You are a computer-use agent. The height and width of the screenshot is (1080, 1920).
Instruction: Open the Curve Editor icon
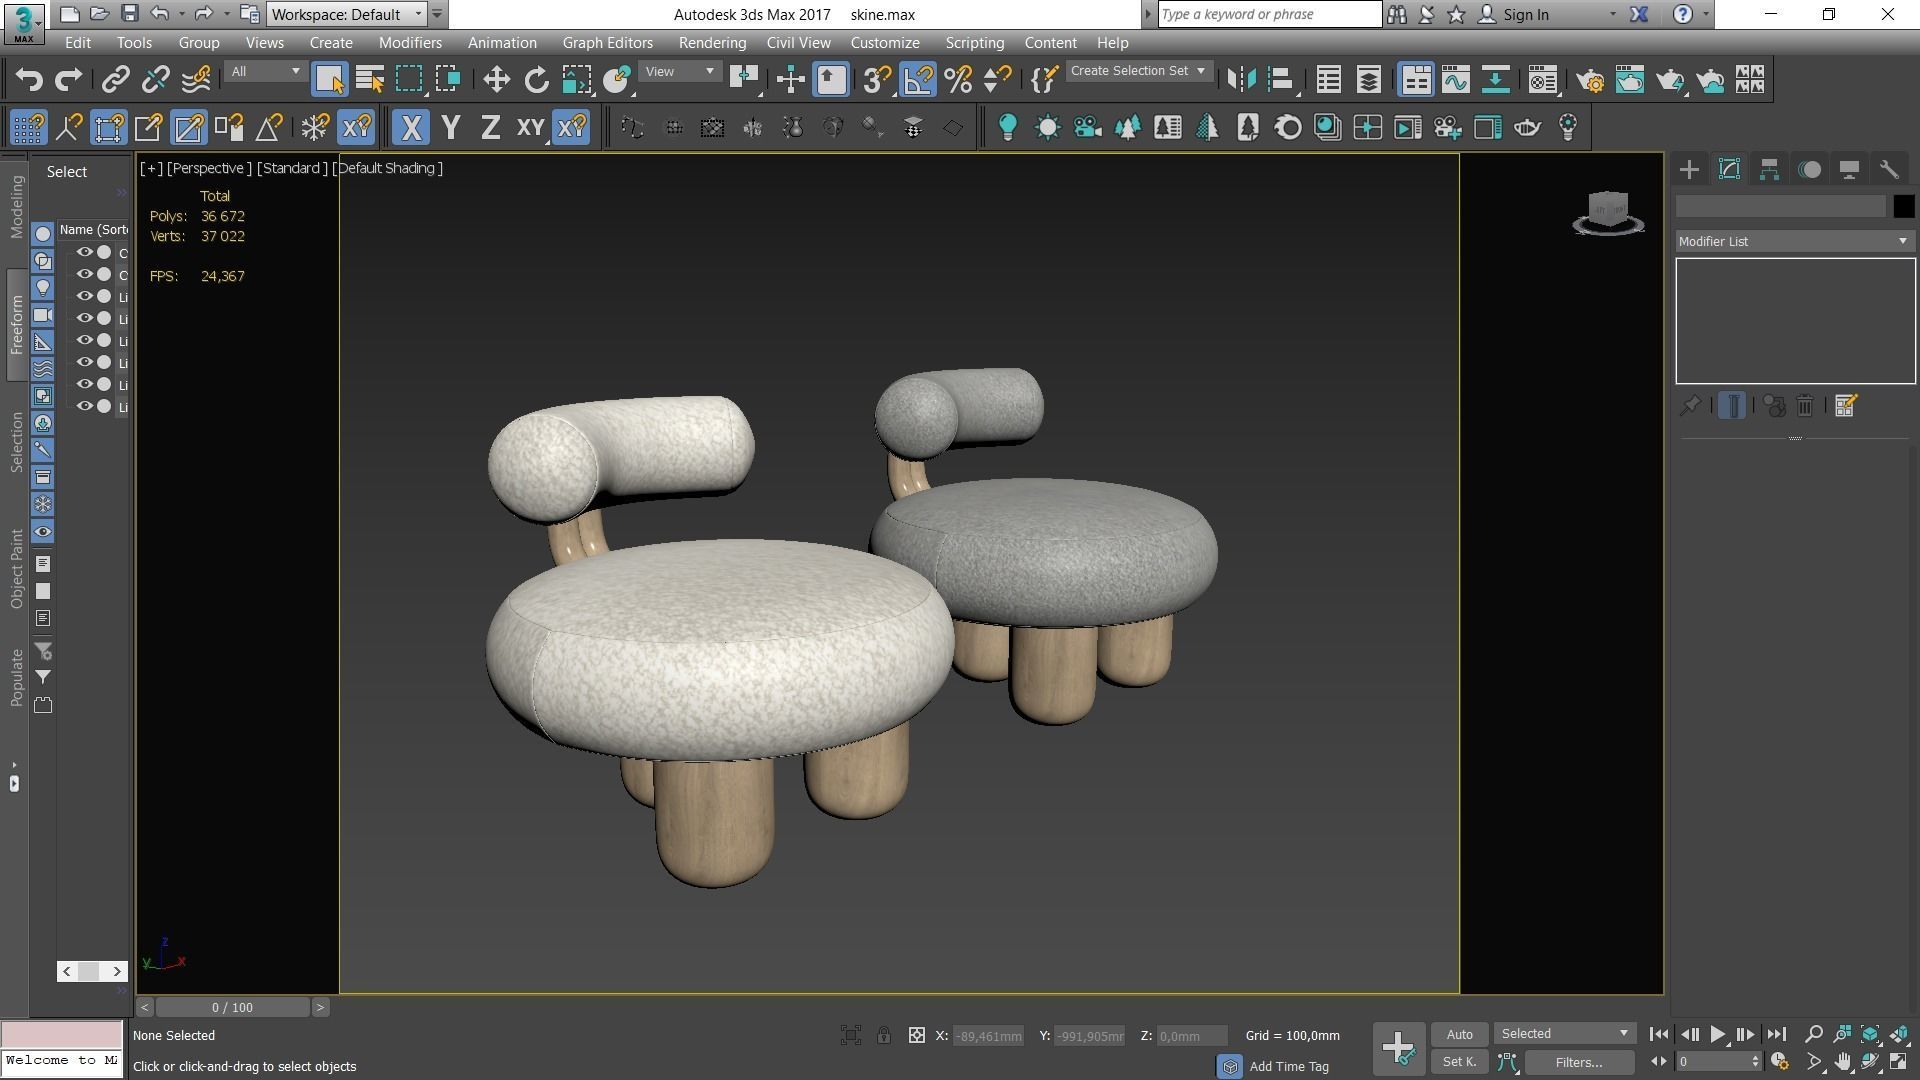[1455, 80]
